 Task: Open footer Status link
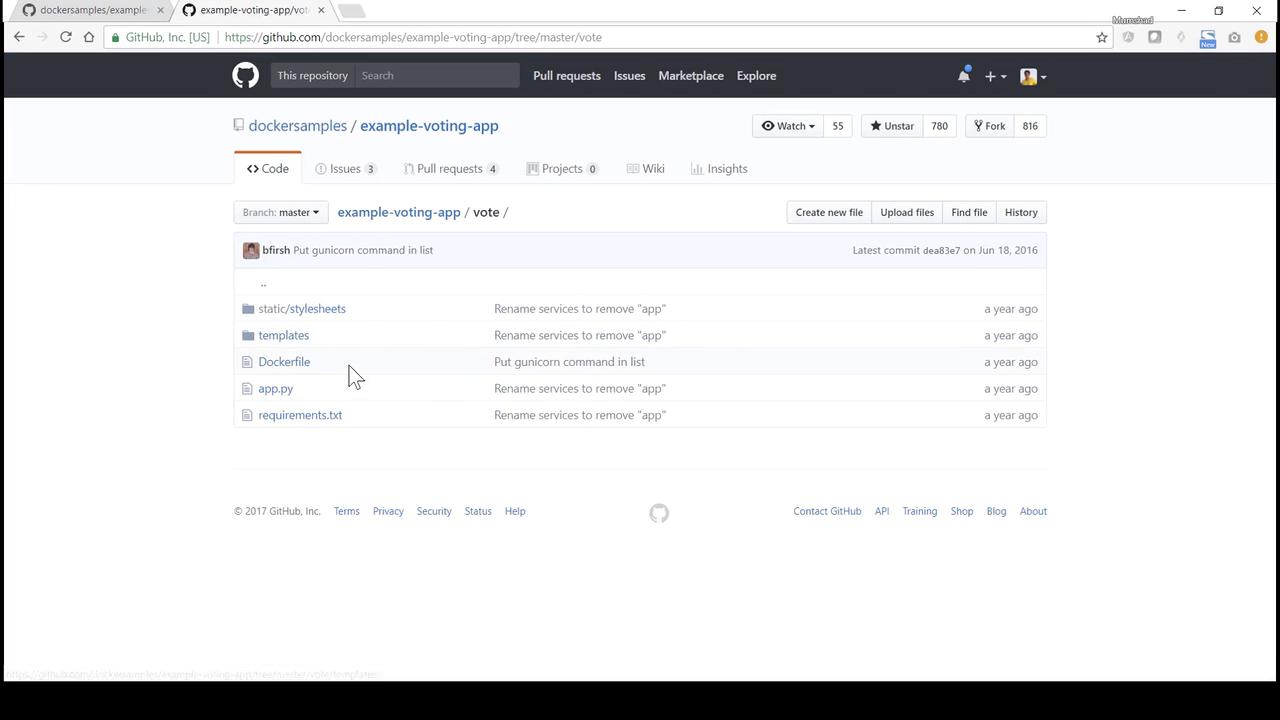(478, 511)
